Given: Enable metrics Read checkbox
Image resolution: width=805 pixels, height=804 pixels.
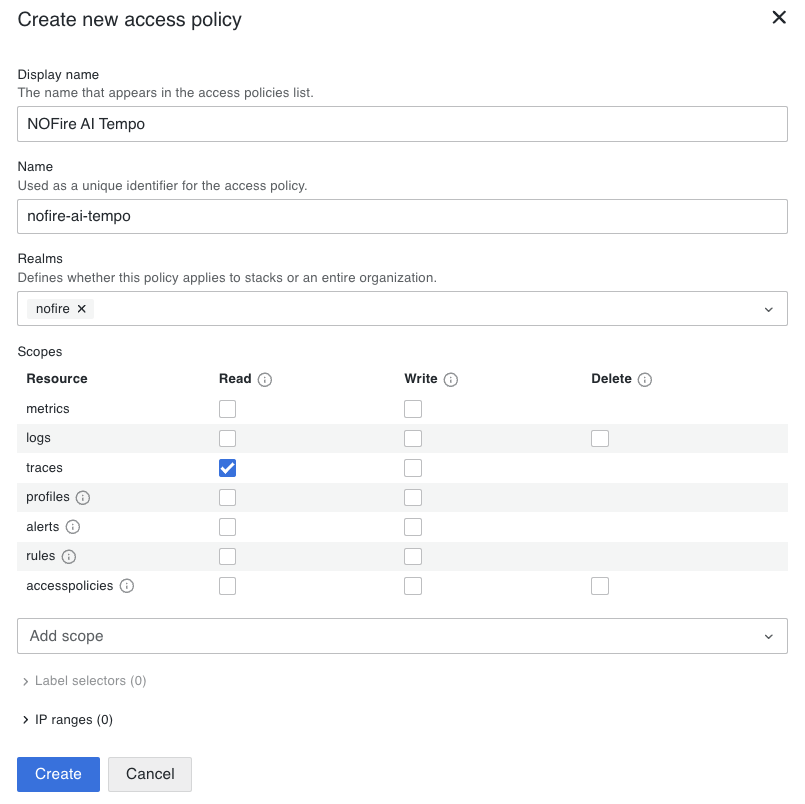Looking at the screenshot, I should 227,409.
